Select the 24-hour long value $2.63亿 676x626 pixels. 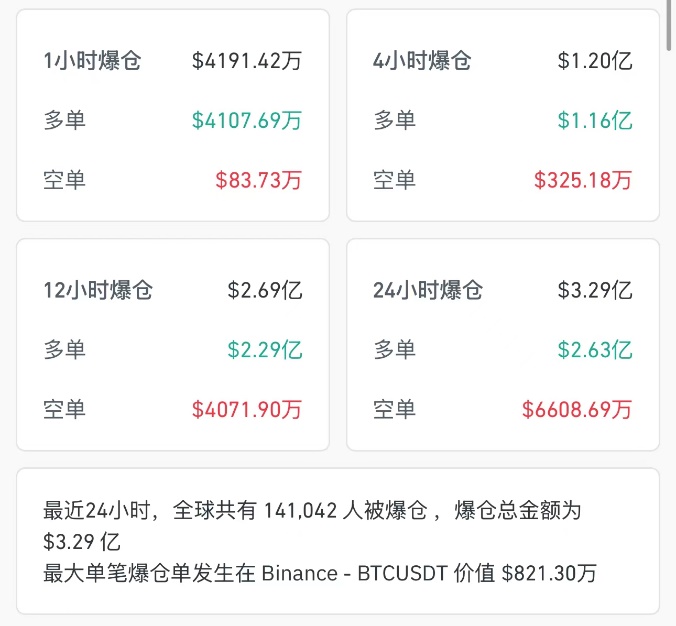coord(594,350)
